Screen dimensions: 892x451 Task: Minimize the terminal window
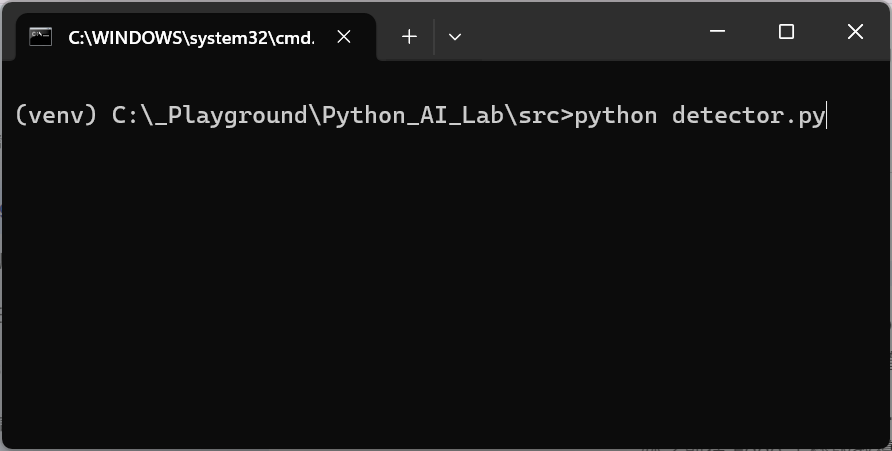pos(717,32)
